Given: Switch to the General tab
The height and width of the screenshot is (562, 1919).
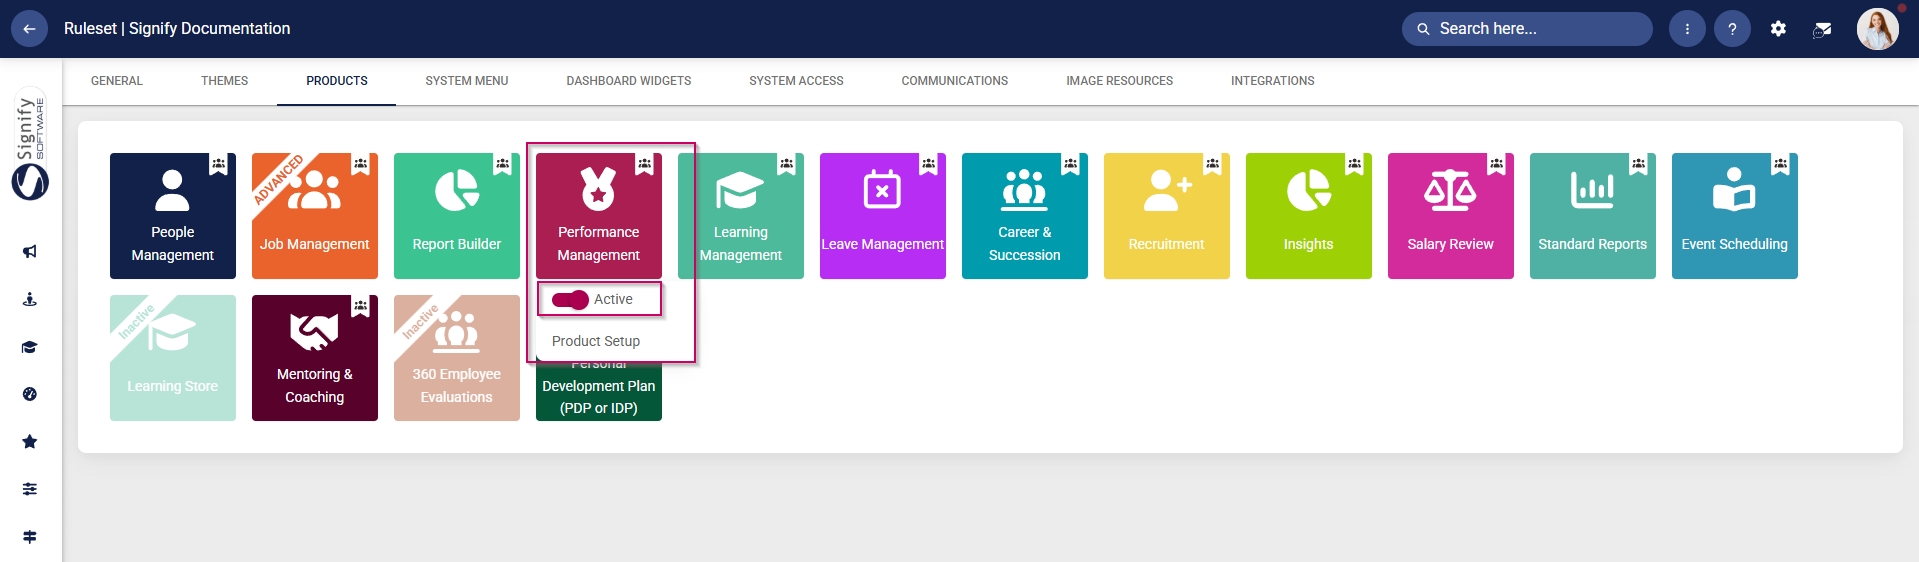Looking at the screenshot, I should (117, 81).
